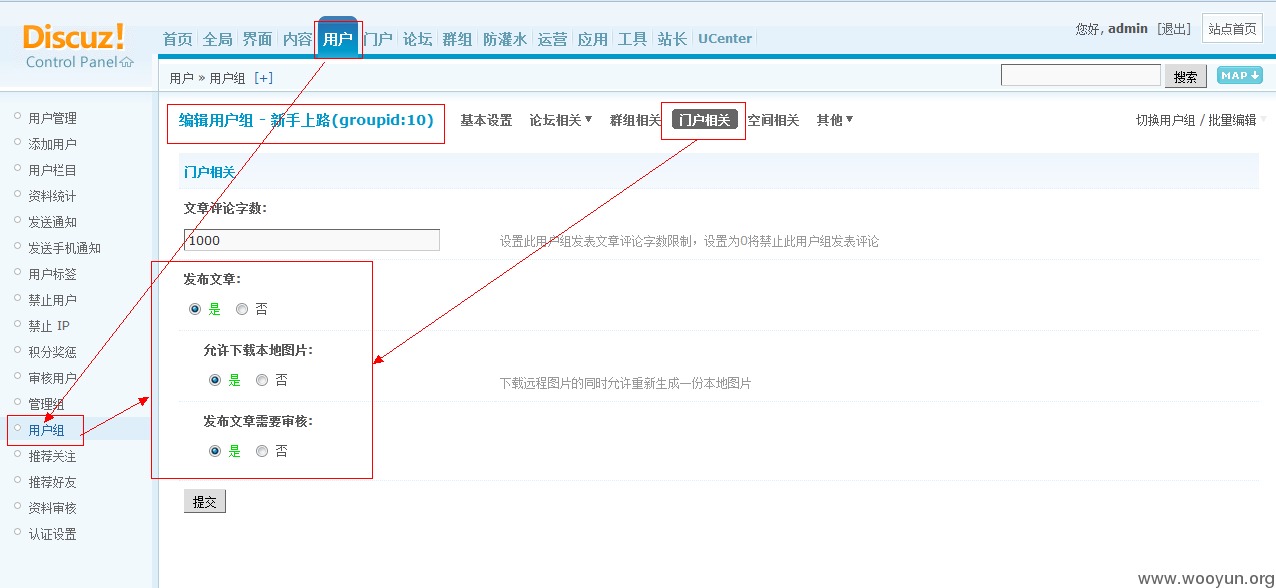Open 资料审核 in sidebar
Viewport: 1276px width, 588px height.
click(x=52, y=508)
